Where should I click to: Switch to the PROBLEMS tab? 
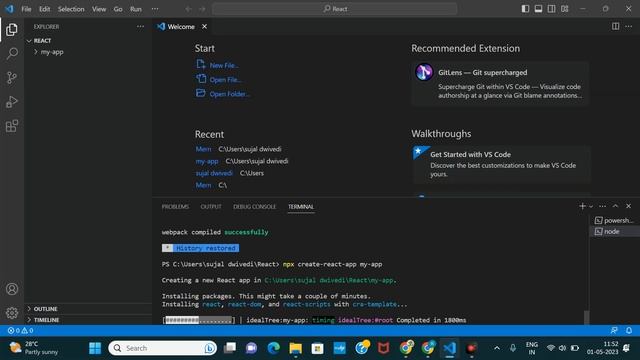click(x=175, y=207)
